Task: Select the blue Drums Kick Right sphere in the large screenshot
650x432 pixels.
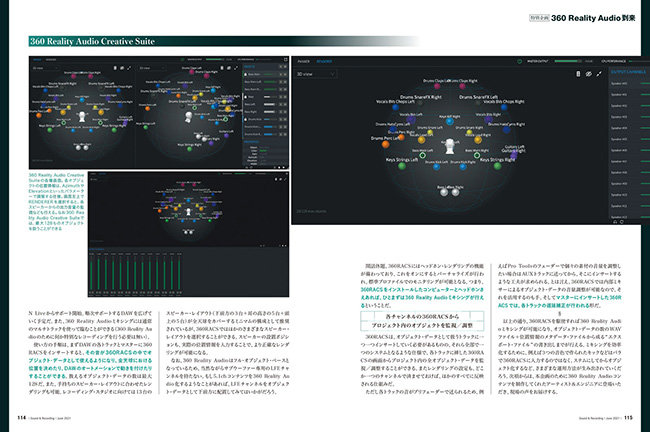Action: 463,167
